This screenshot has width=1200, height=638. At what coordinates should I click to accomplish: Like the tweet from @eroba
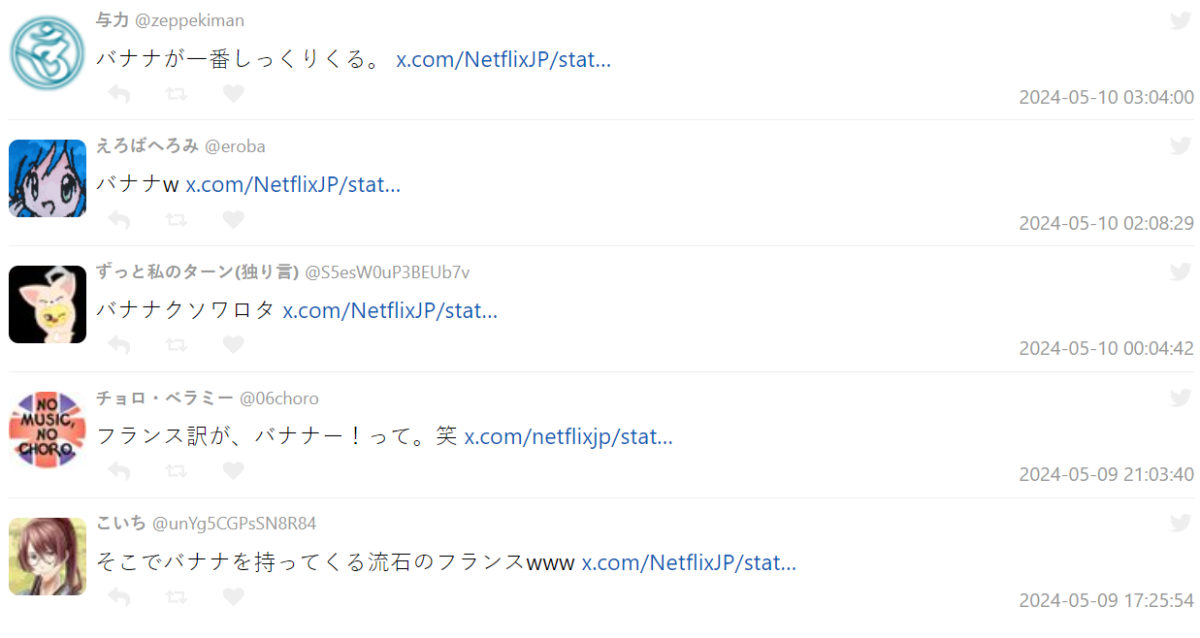click(x=233, y=219)
